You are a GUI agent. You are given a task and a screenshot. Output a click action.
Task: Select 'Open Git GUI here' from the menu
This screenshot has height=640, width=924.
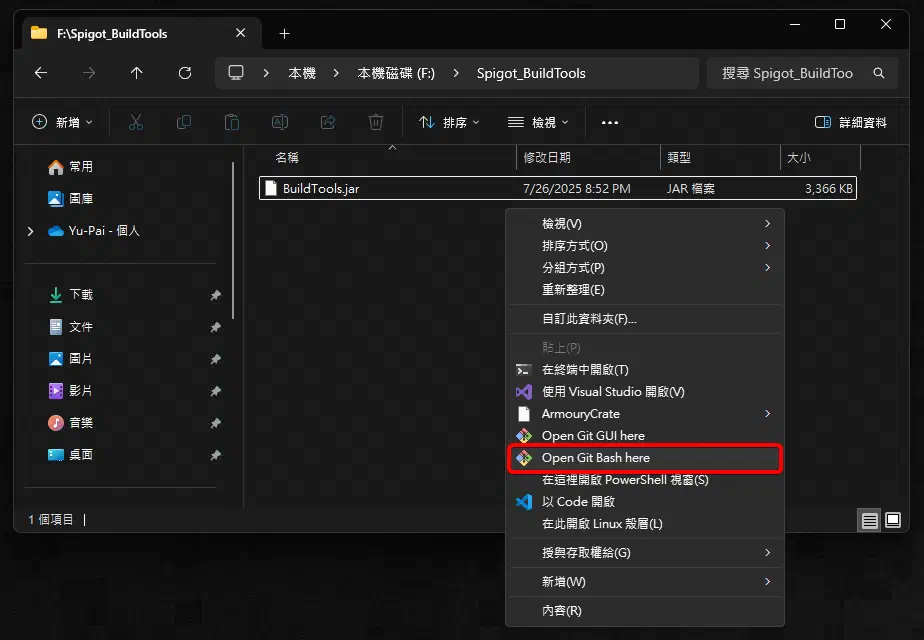(592, 436)
